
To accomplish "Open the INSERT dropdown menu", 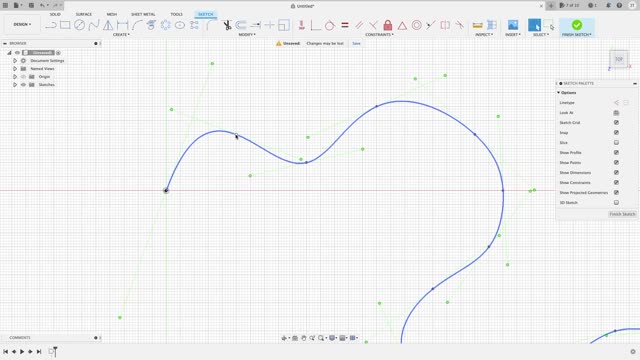I will 513,35.
